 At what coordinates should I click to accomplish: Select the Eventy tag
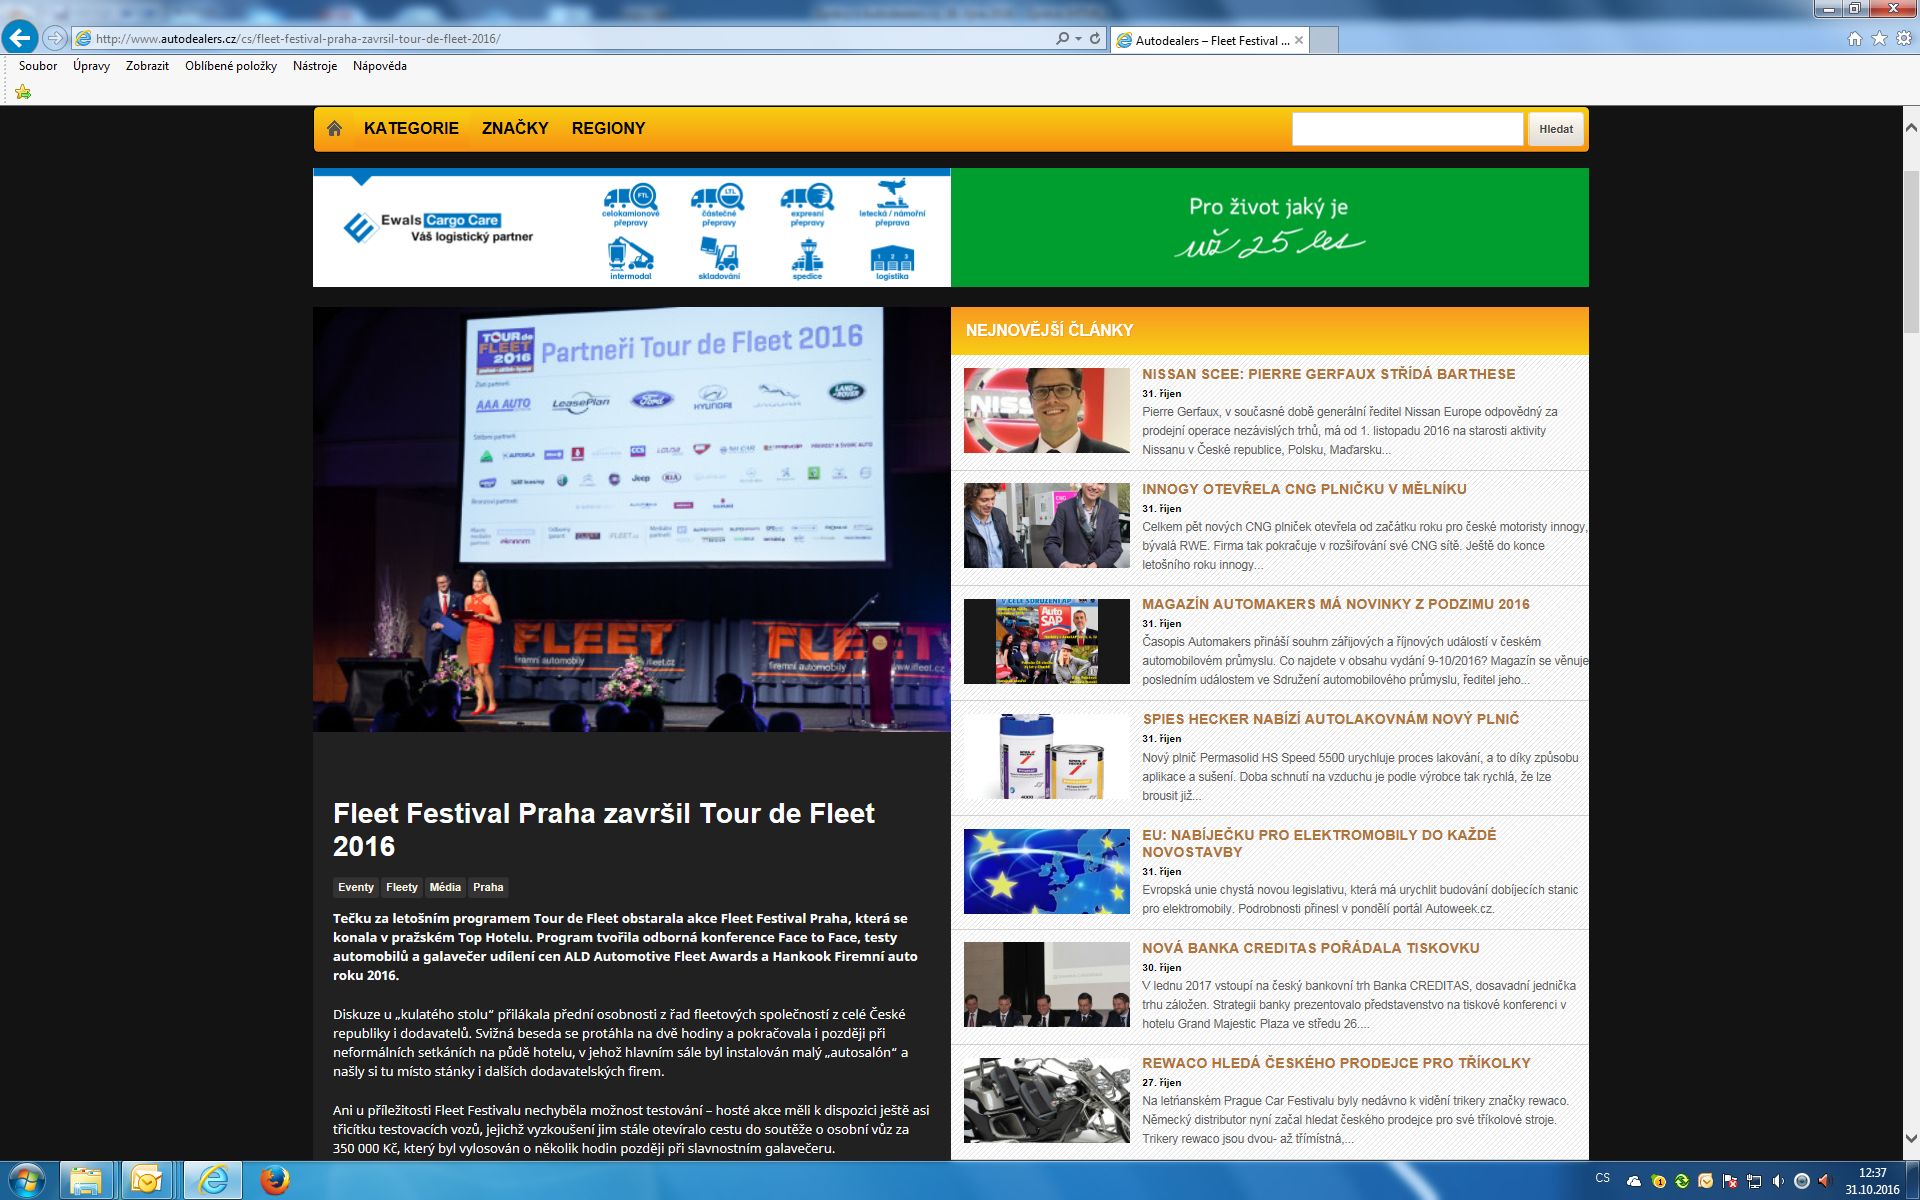click(x=356, y=887)
